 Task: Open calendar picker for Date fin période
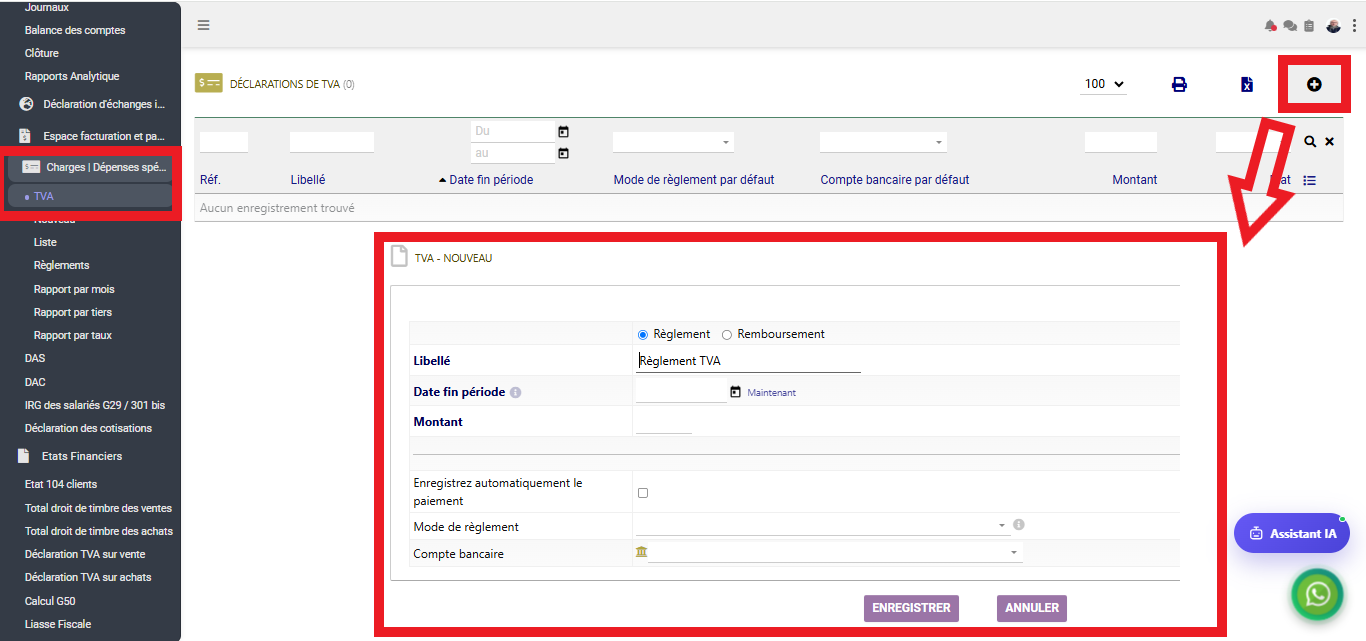pyautogui.click(x=736, y=392)
